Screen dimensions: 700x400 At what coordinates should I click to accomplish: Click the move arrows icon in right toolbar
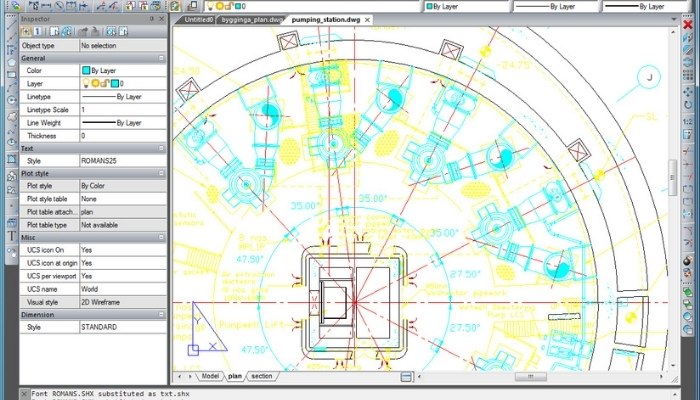[688, 92]
